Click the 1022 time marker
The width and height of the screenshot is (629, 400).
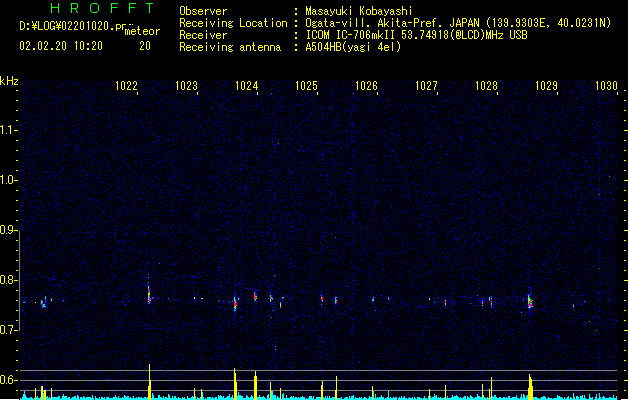126,86
